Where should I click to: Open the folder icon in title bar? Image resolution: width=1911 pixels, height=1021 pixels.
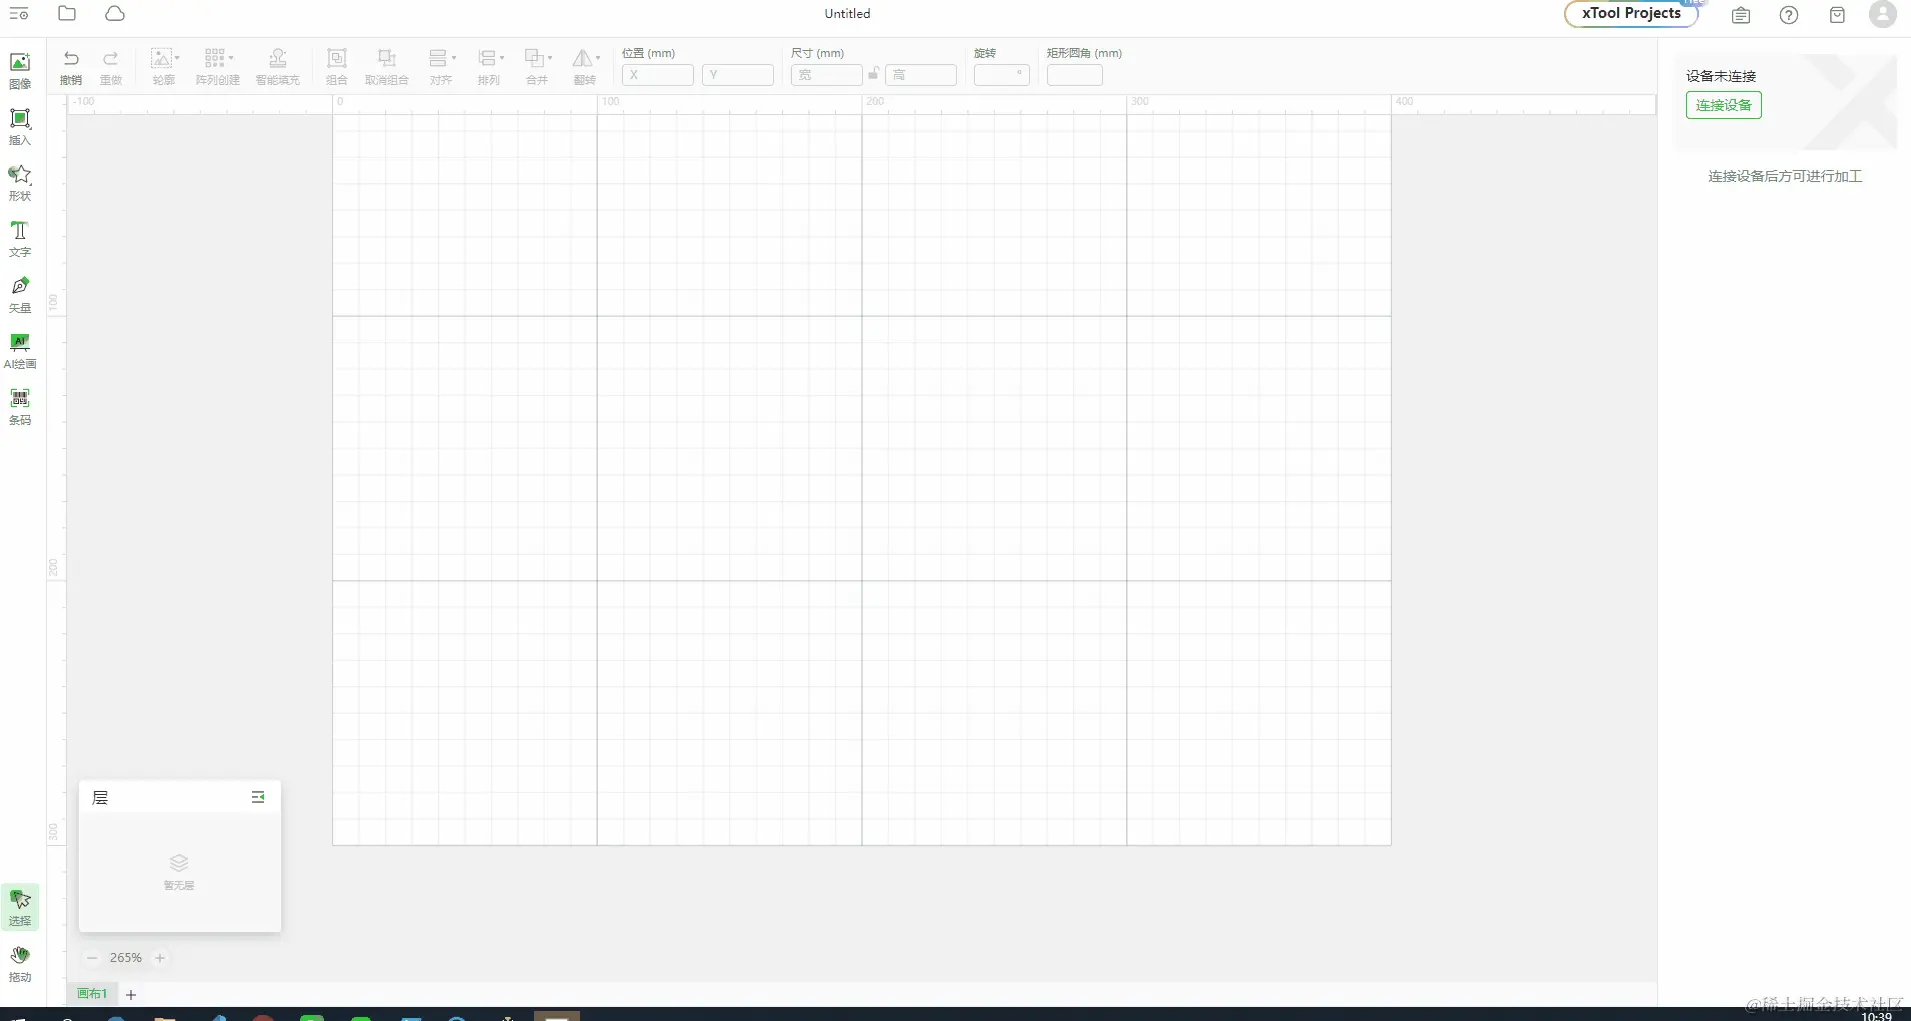click(67, 14)
